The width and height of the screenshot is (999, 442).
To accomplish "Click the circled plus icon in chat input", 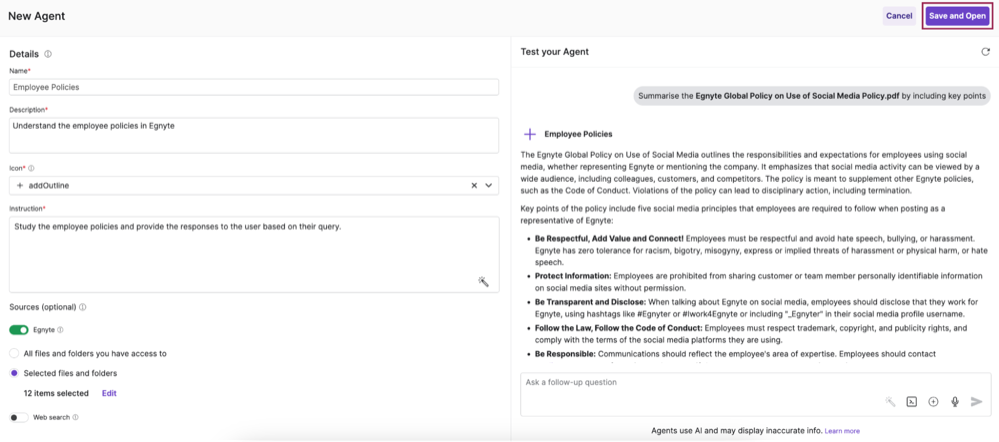I will point(933,402).
